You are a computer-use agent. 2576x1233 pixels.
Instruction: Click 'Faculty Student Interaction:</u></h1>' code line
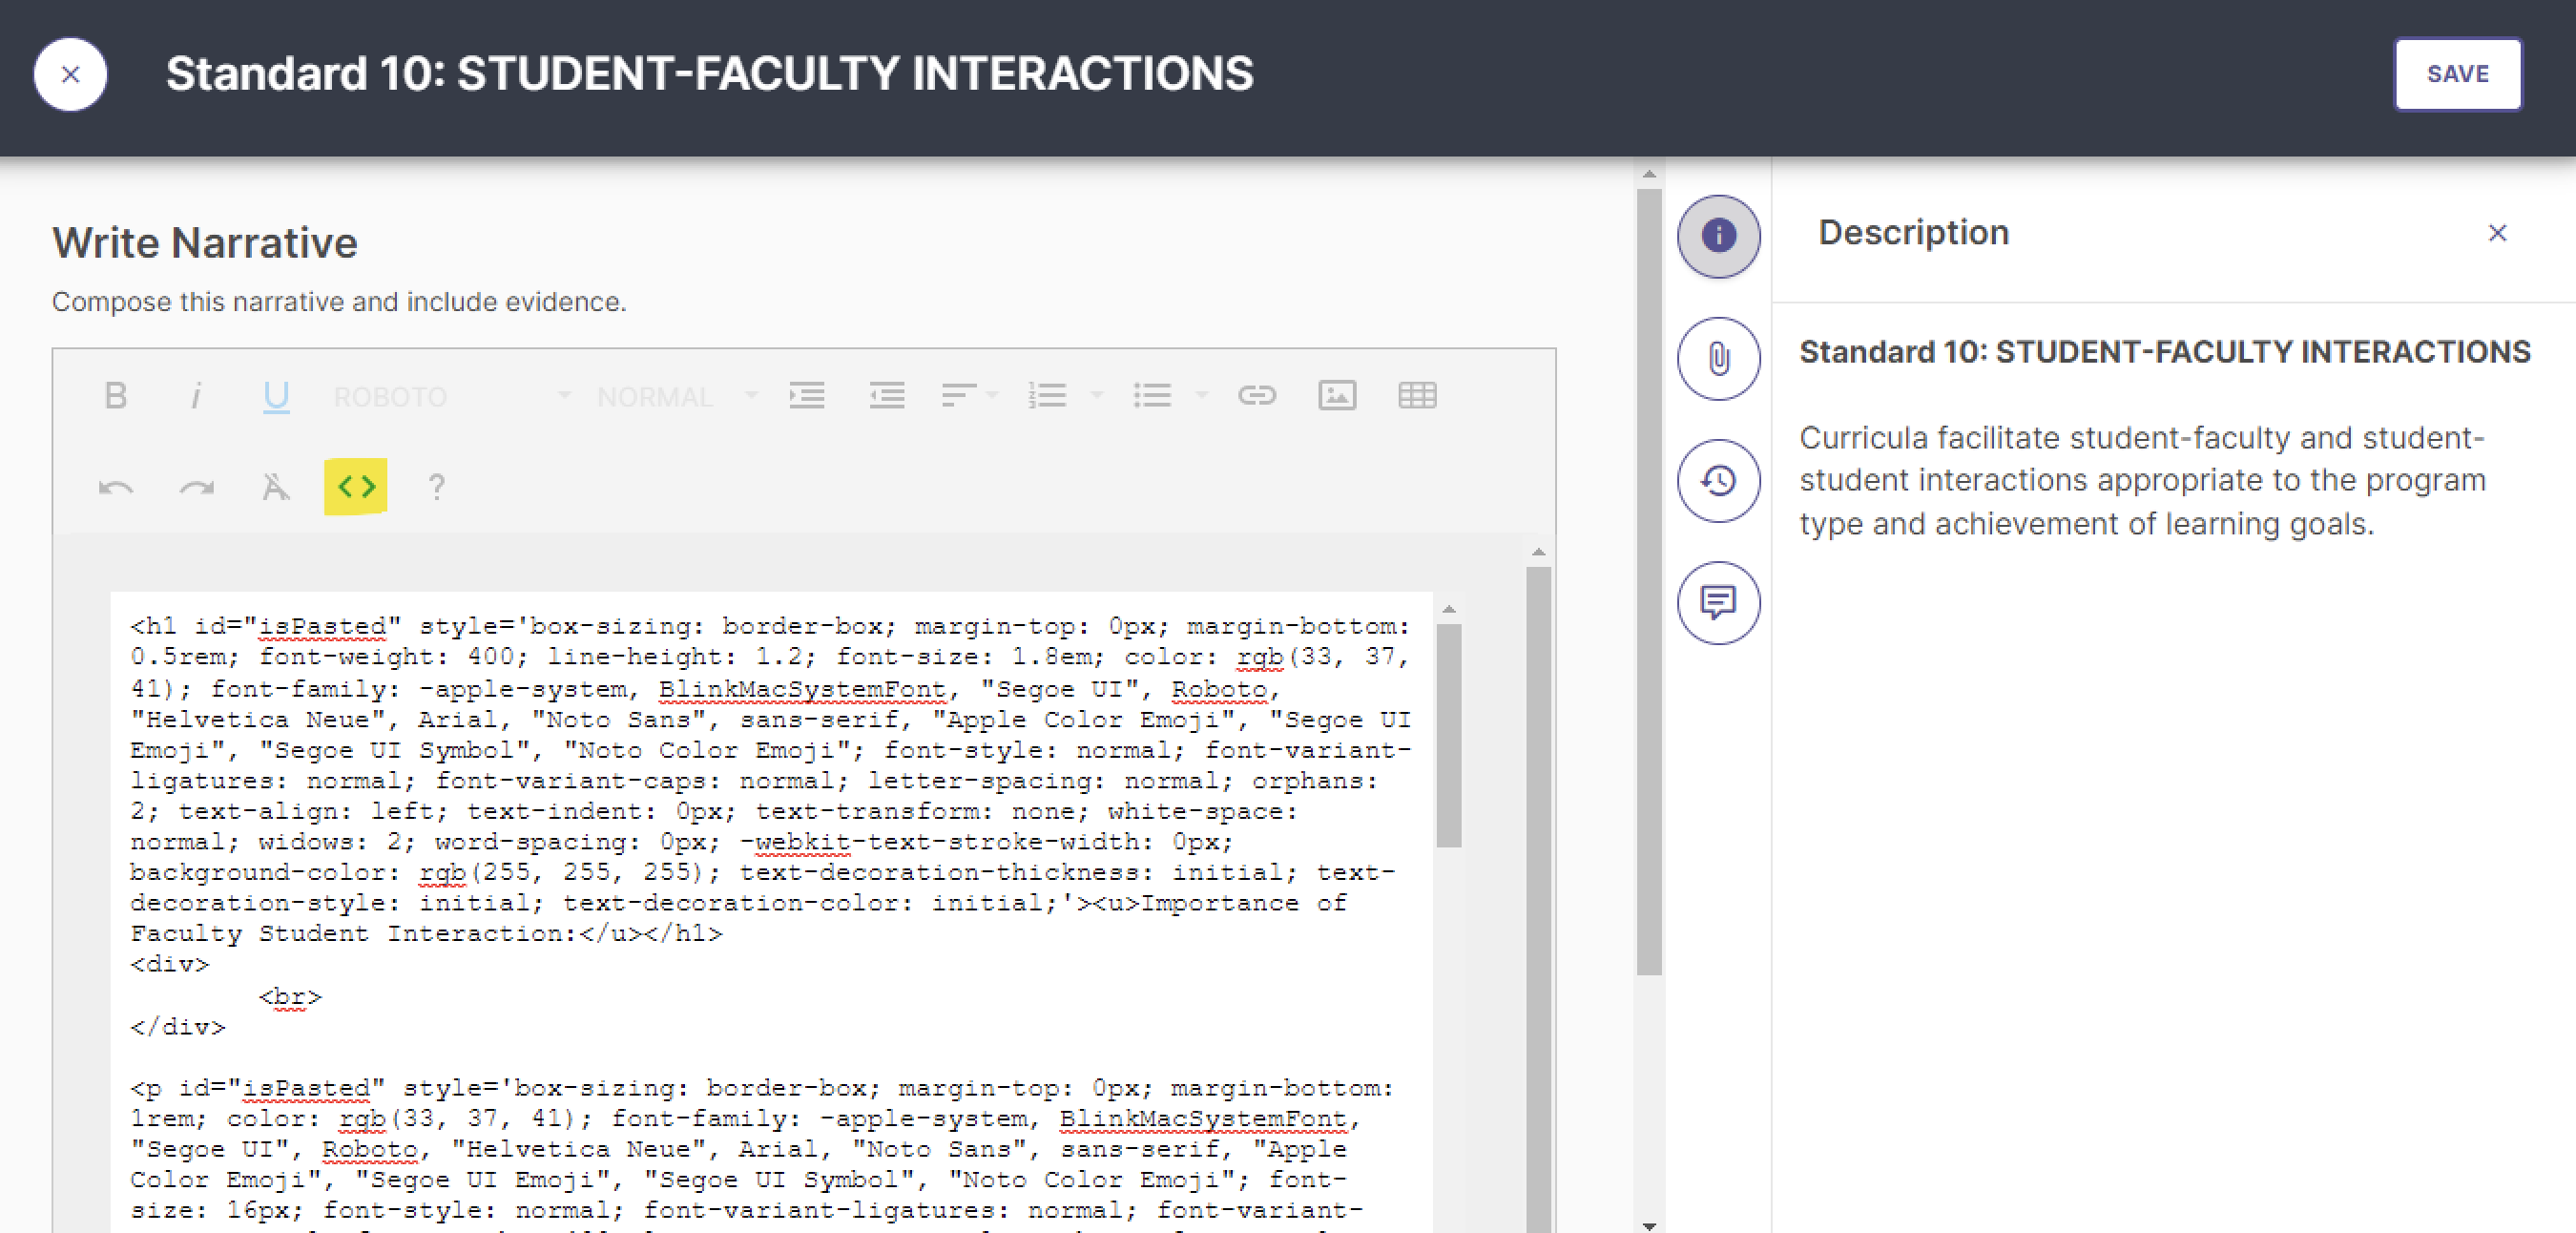click(426, 934)
